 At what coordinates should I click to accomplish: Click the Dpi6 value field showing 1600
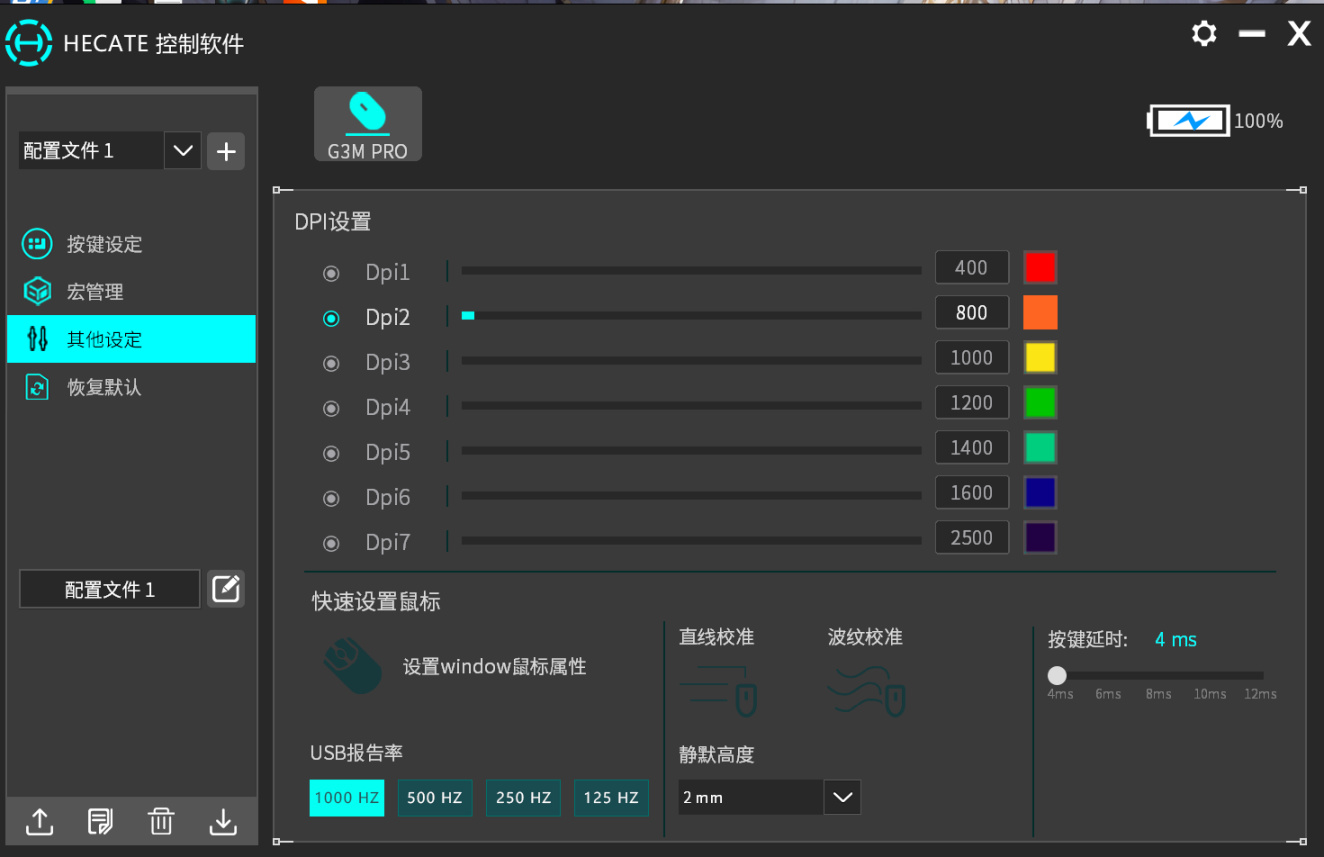click(971, 493)
